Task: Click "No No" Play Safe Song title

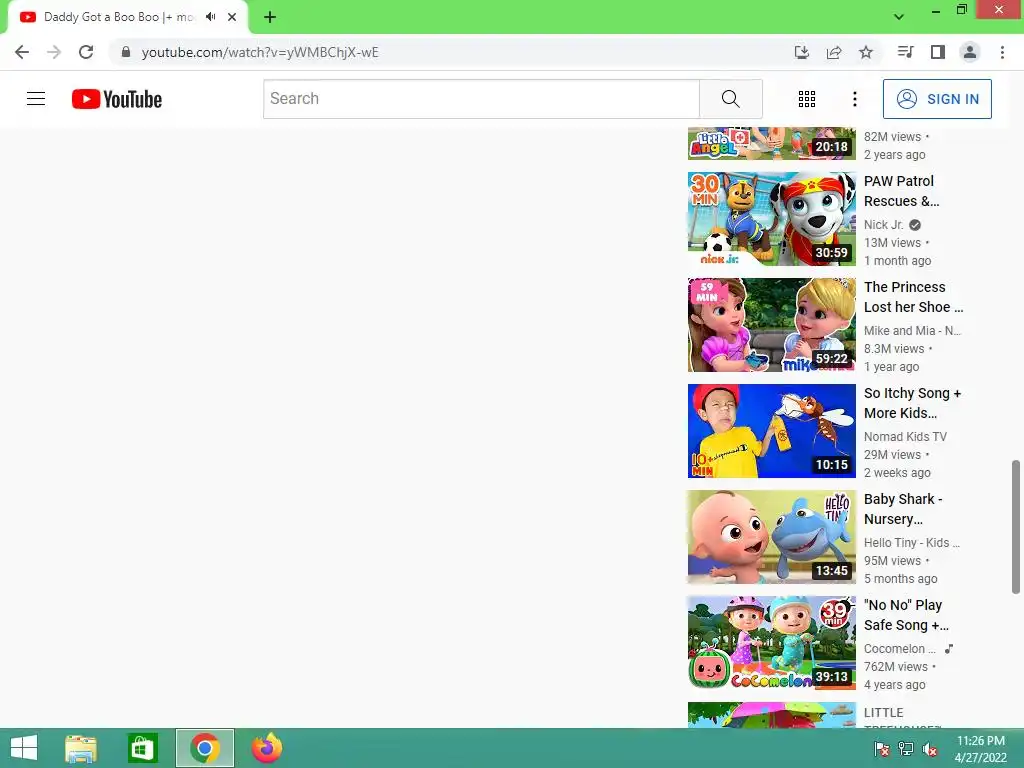Action: [x=906, y=615]
